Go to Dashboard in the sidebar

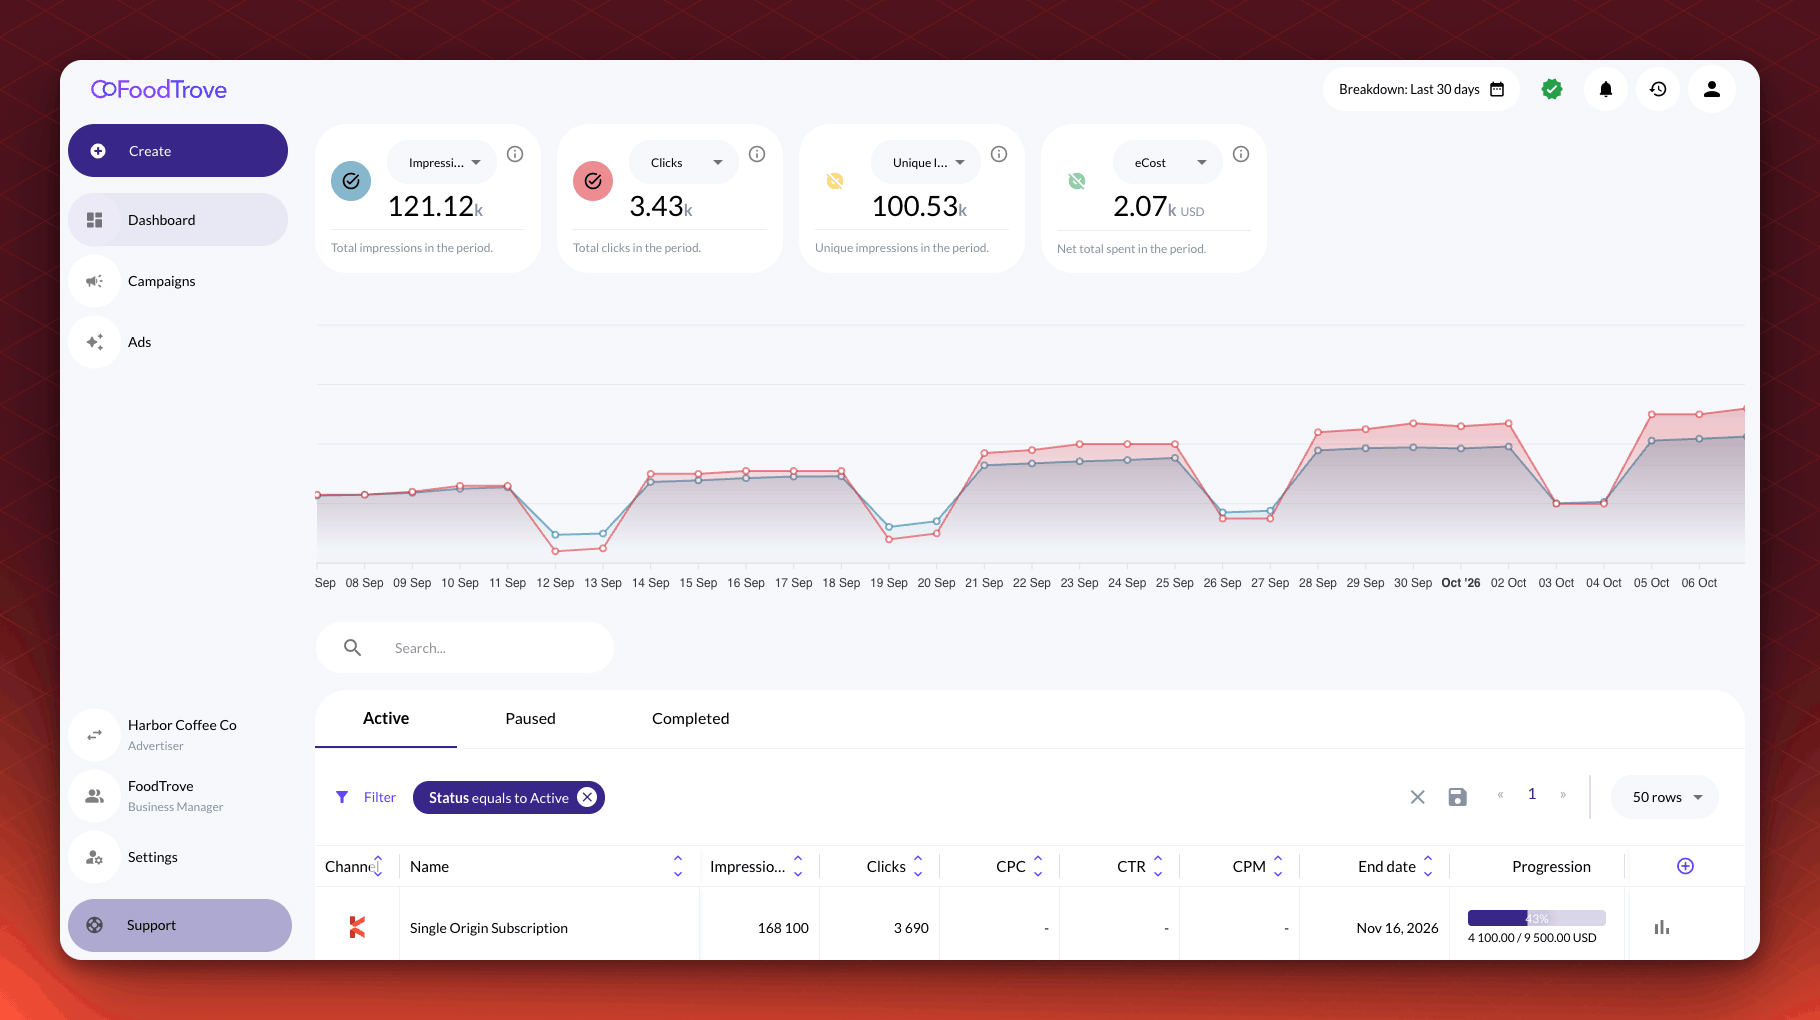pyautogui.click(x=178, y=220)
